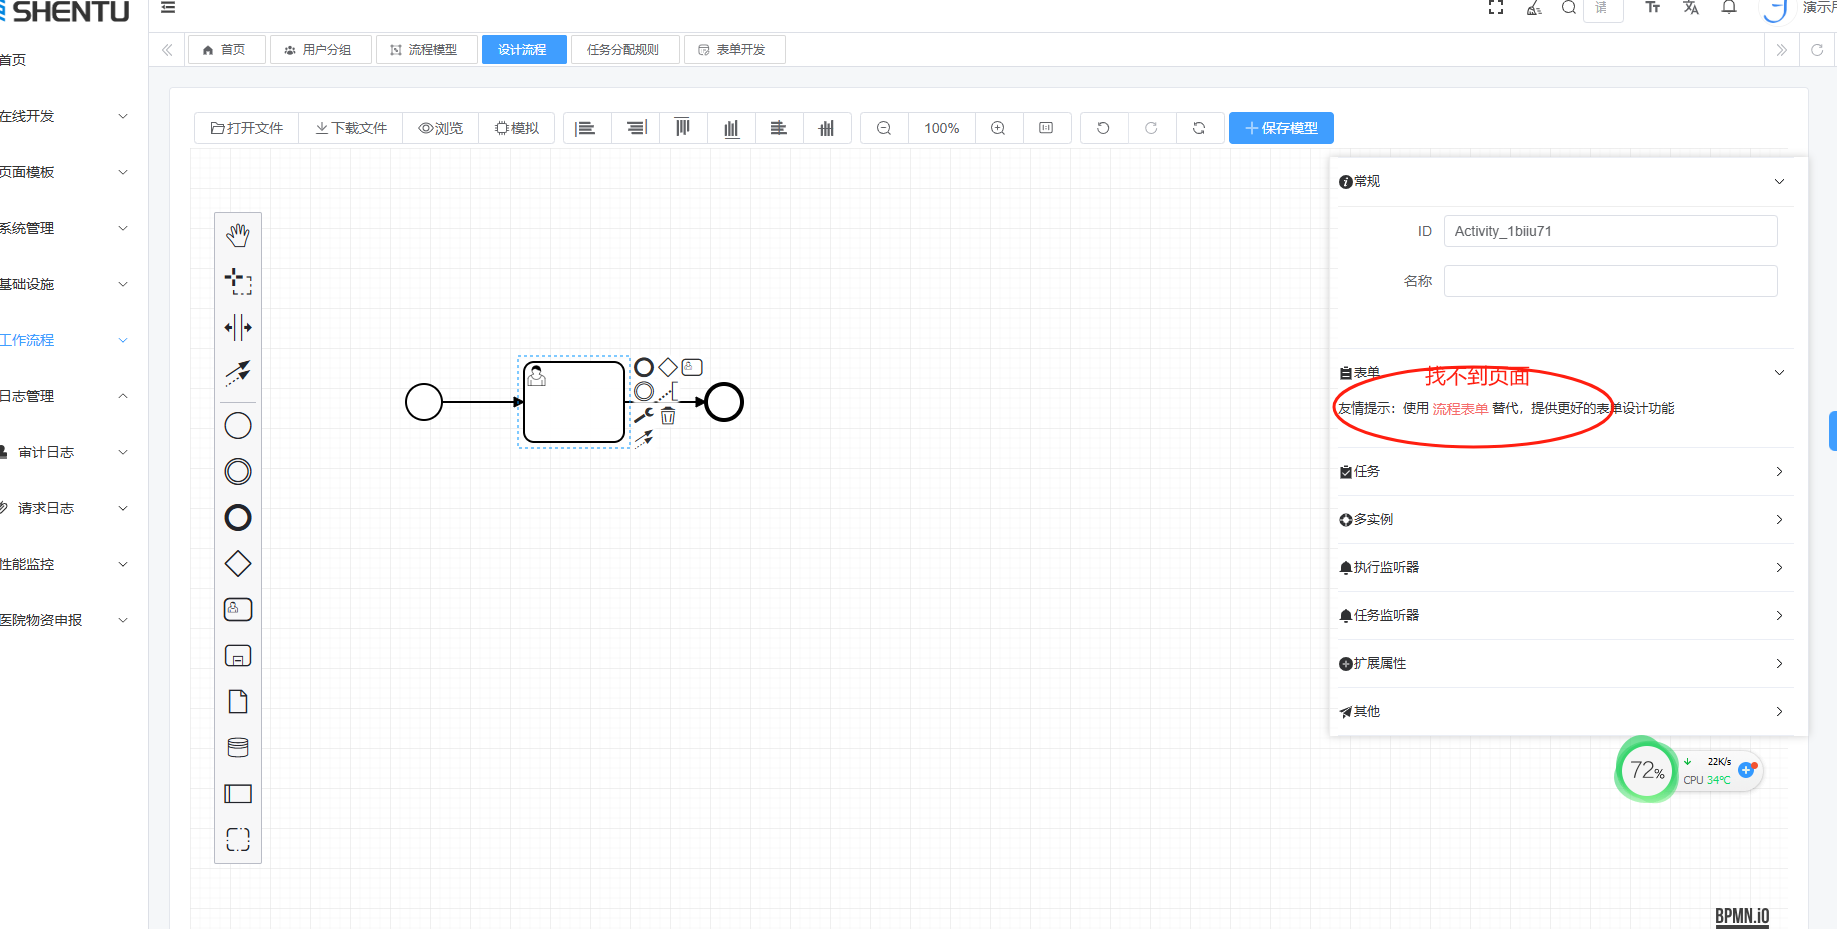Select the hand tool in palette
The image size is (1837, 929).
238,235
